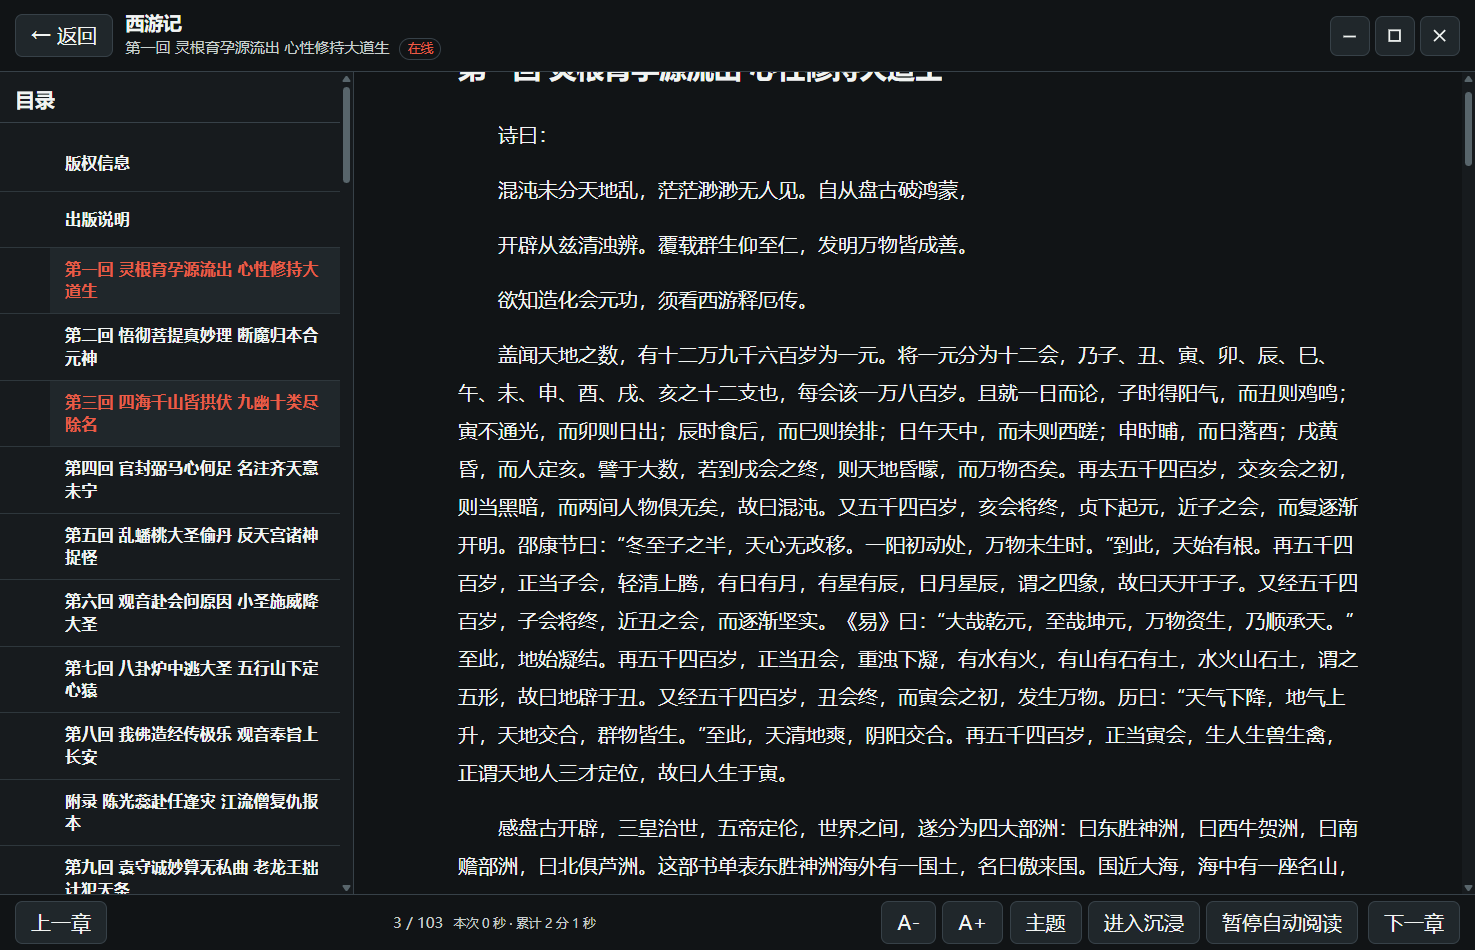The image size is (1475, 950).
Task: Click the table of contents scrollbar thumb
Action: point(346,135)
